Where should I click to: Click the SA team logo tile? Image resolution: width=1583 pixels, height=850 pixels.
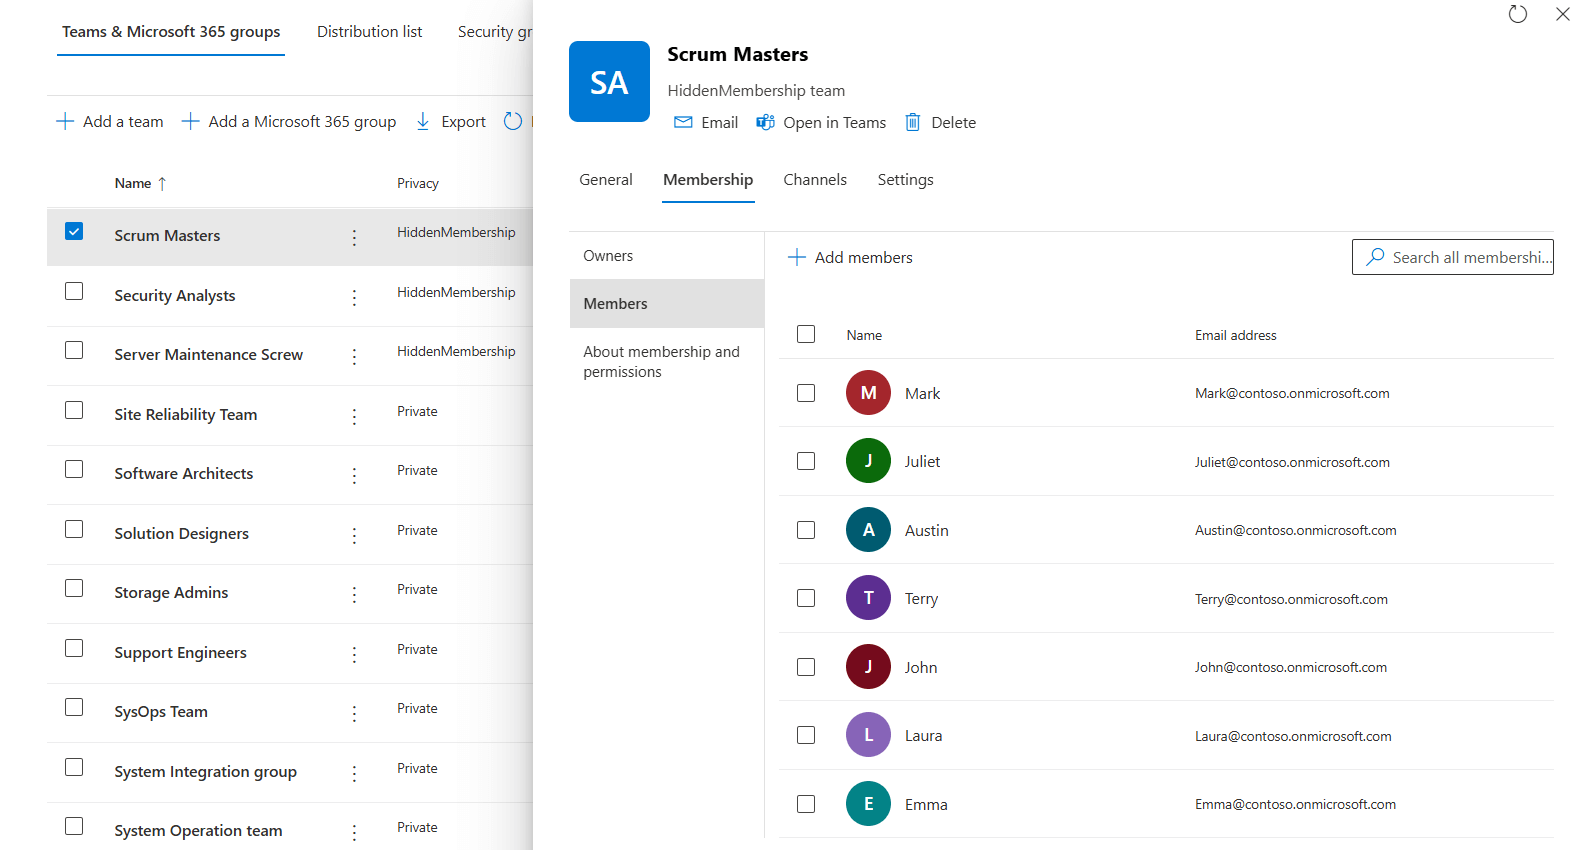[x=609, y=81]
